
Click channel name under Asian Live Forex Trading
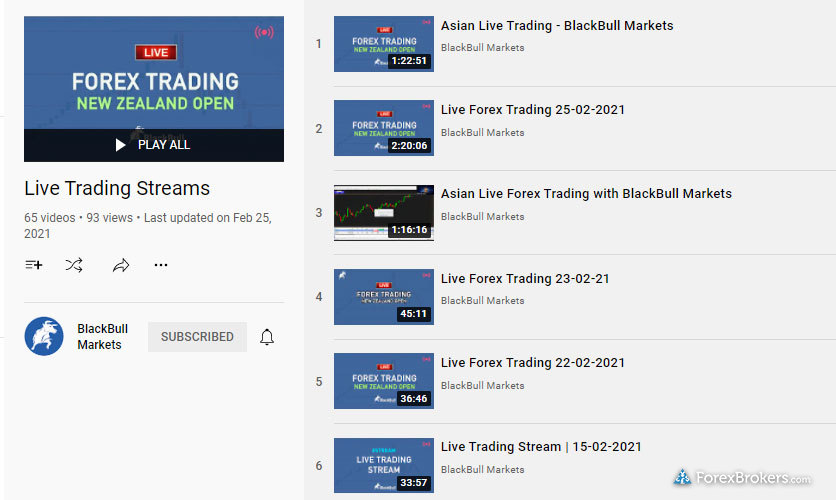(x=483, y=216)
